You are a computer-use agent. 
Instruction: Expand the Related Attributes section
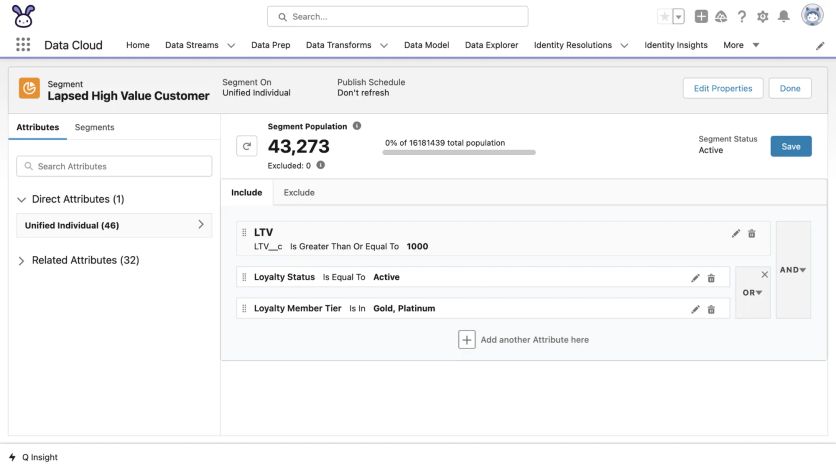tap(21, 261)
